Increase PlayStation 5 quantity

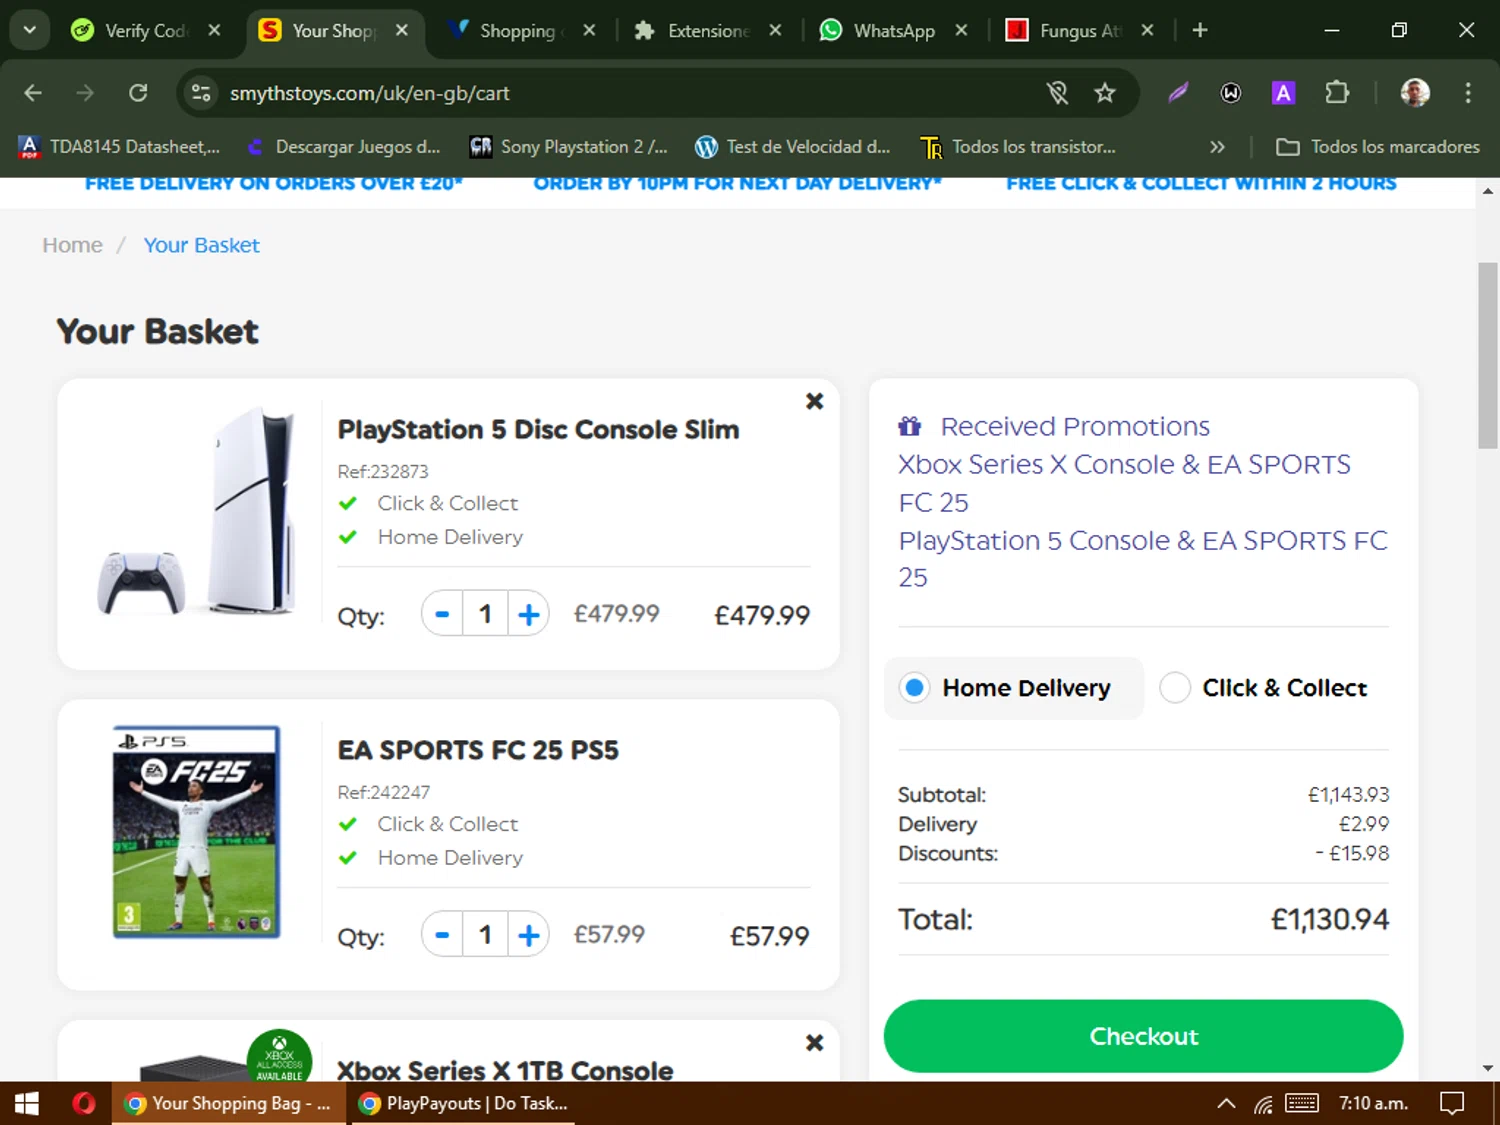[x=529, y=614]
